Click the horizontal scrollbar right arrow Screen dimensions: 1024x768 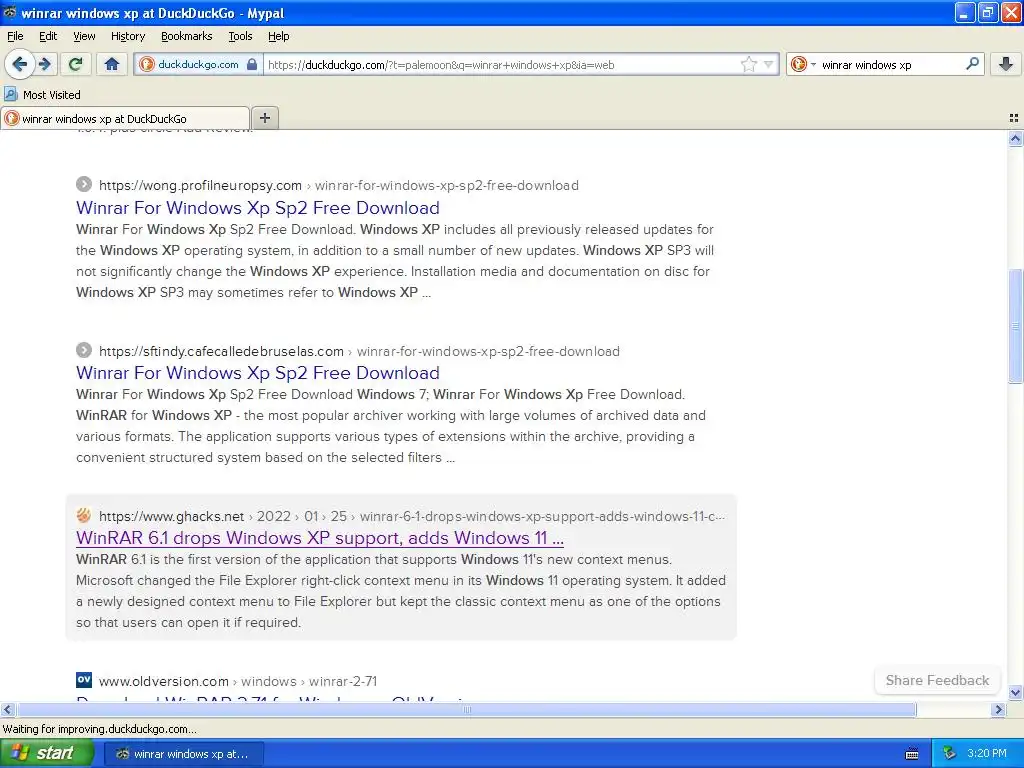click(x=998, y=709)
